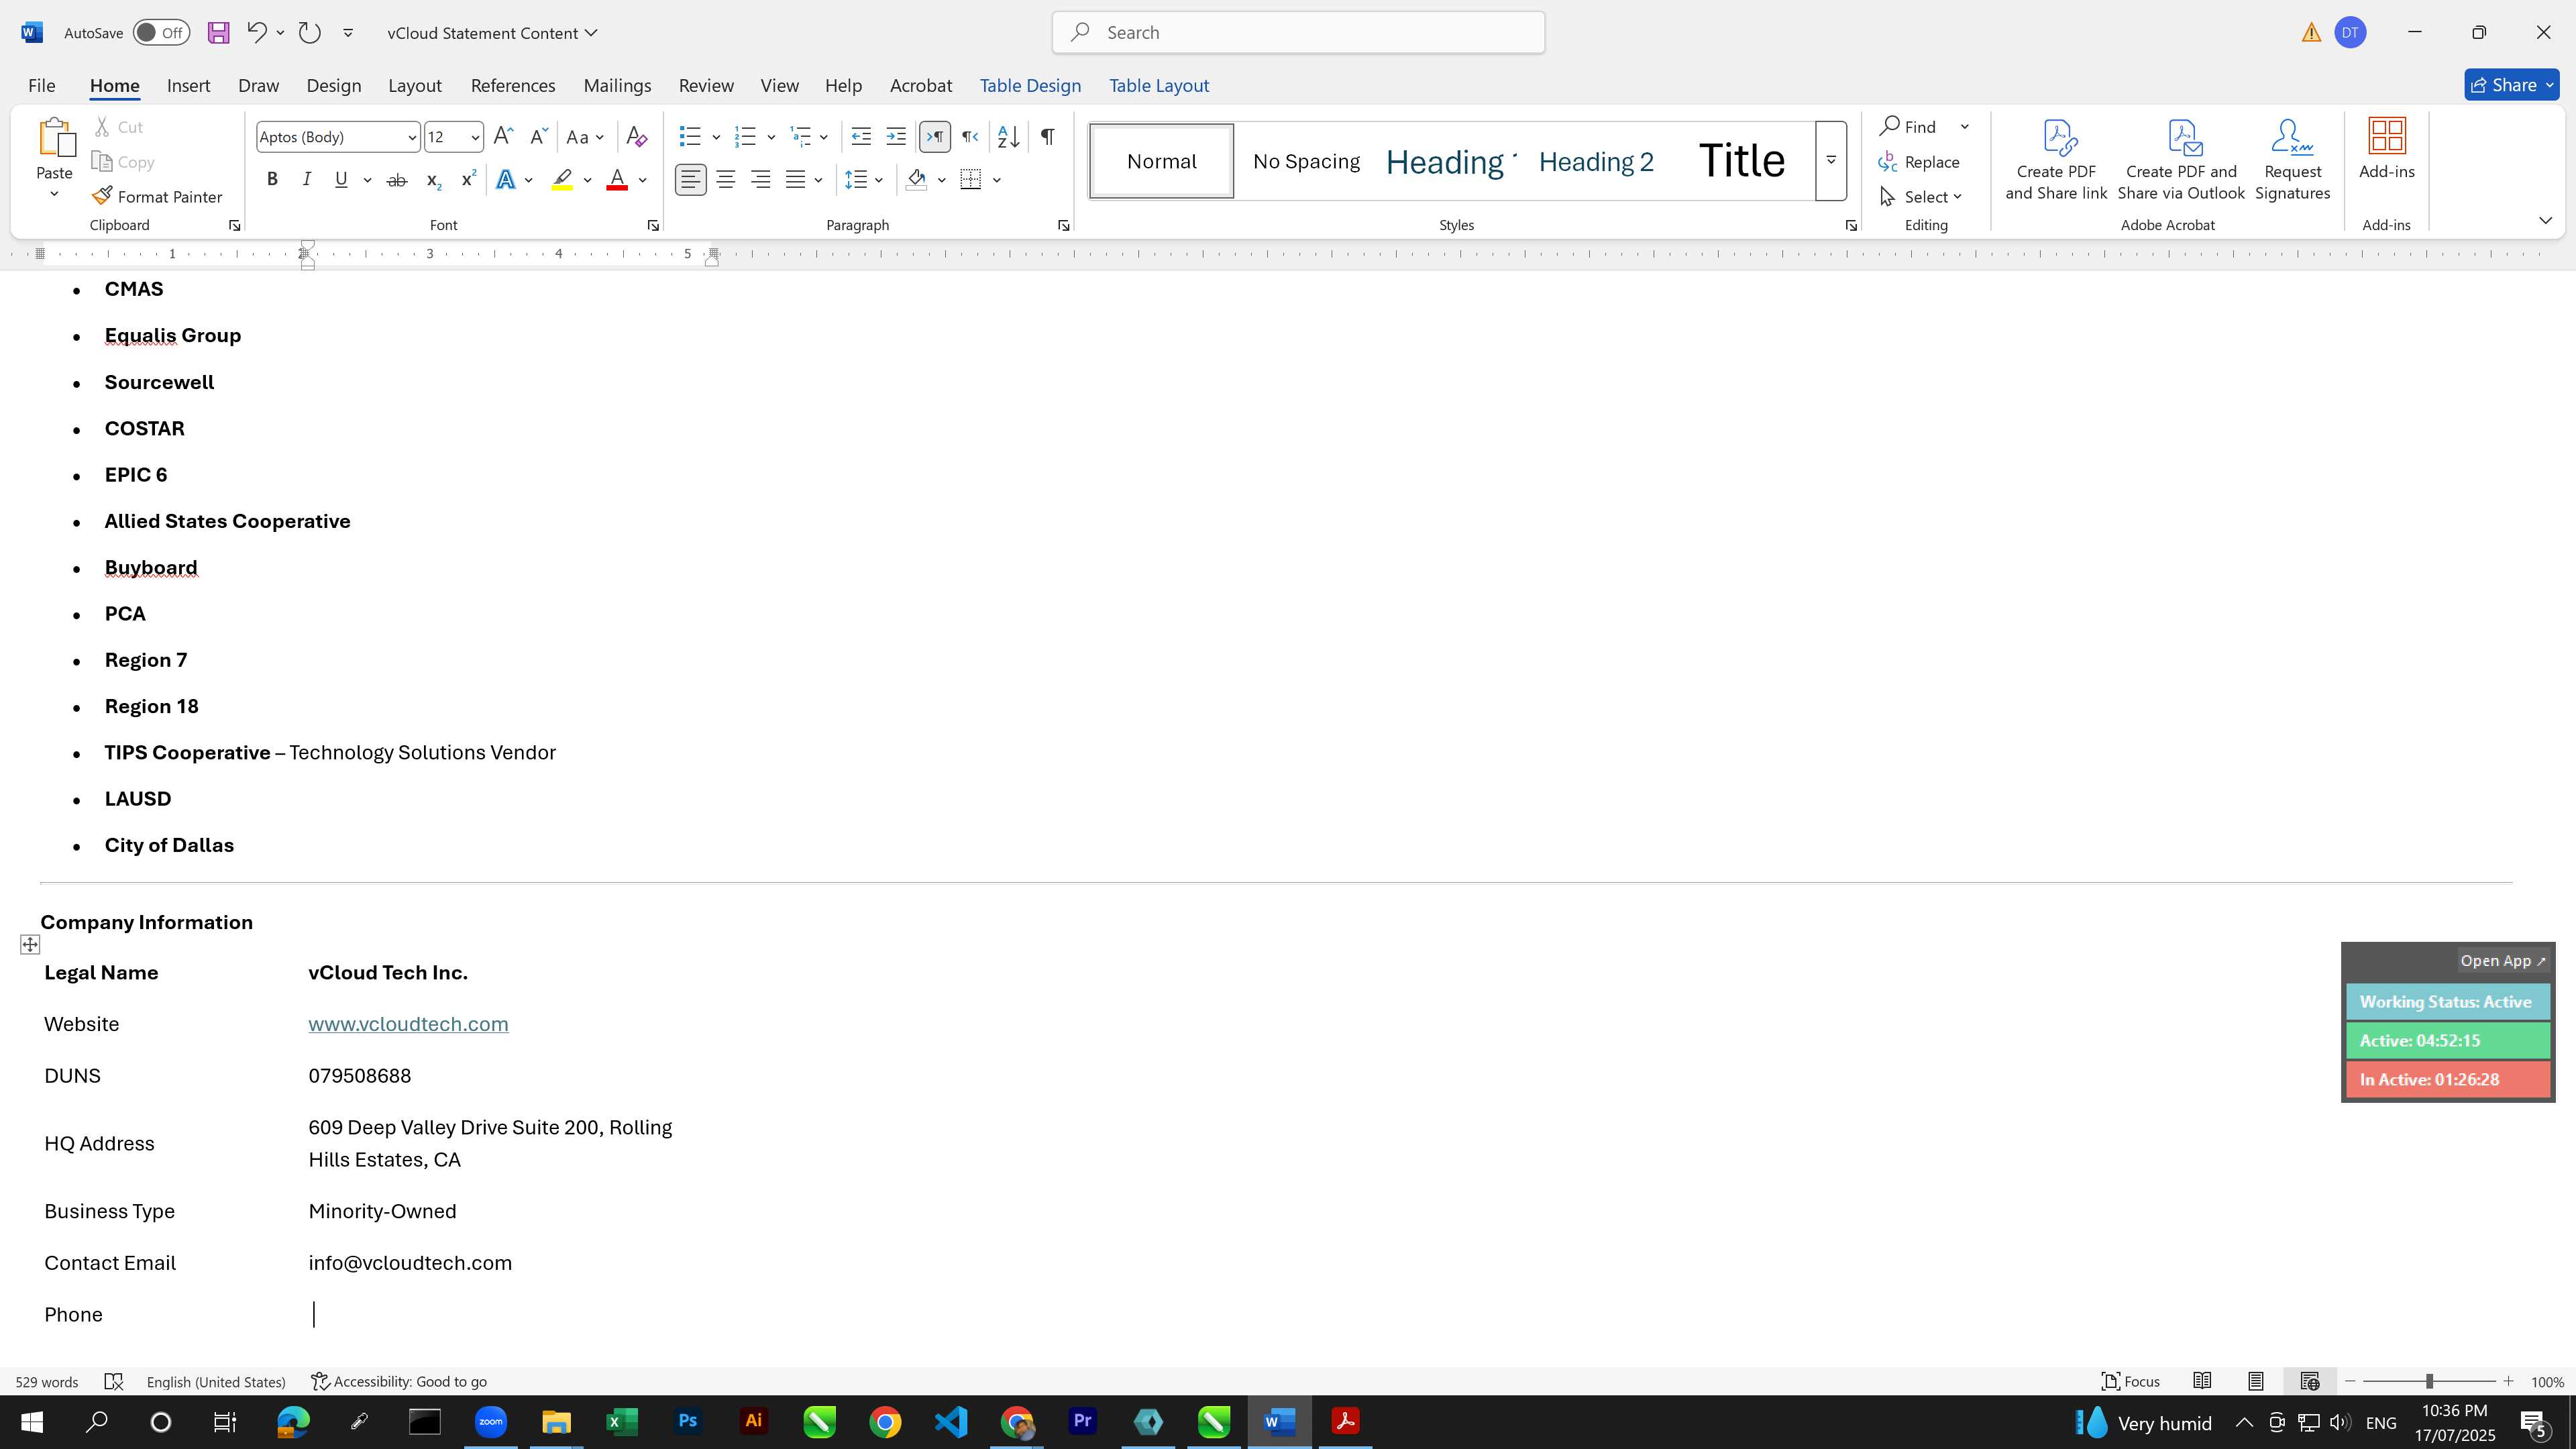Viewport: 2576px width, 1449px height.
Task: Apply Heading 2 style
Action: coord(1596,162)
